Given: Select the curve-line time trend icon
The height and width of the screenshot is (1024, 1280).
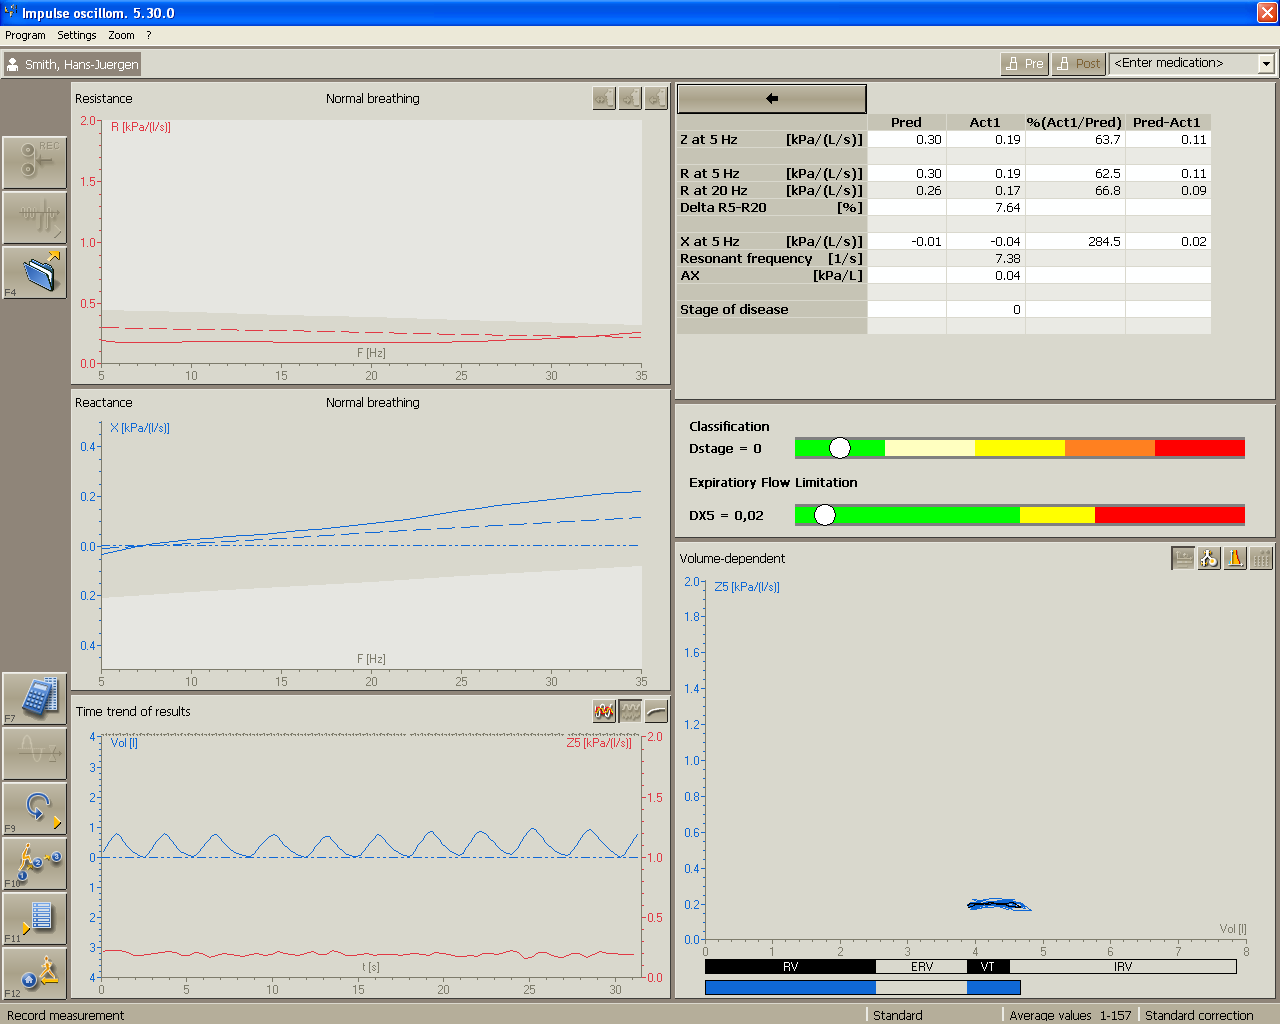Looking at the screenshot, I should (656, 711).
